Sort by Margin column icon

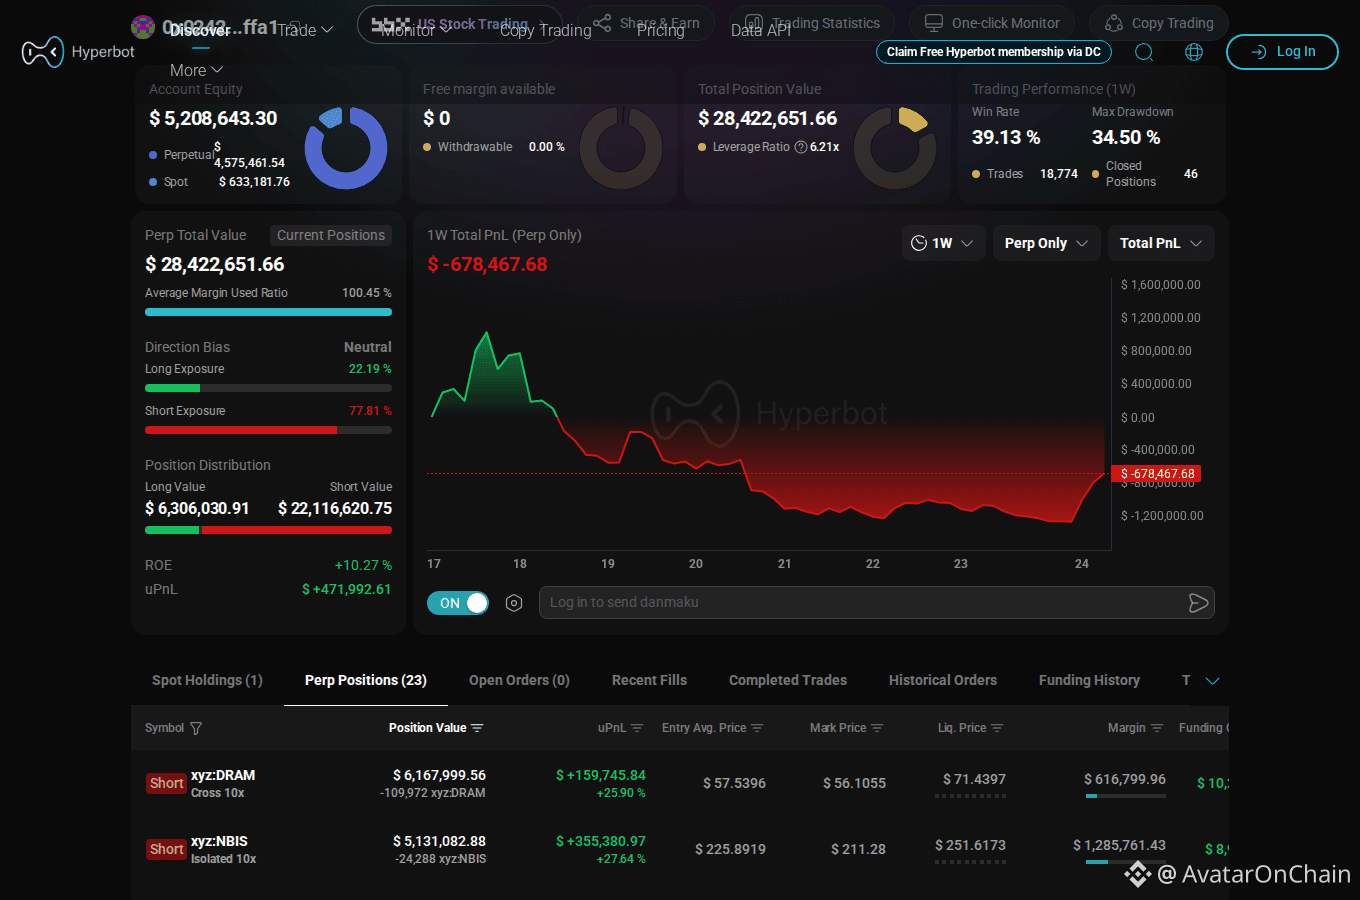[1157, 728]
